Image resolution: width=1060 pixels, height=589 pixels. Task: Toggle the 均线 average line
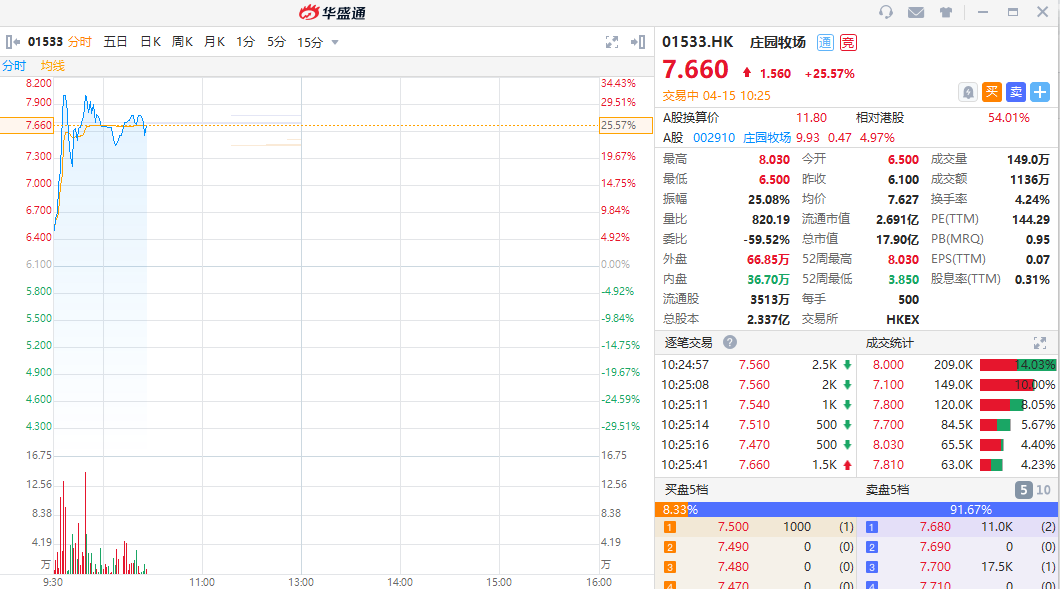tap(52, 65)
